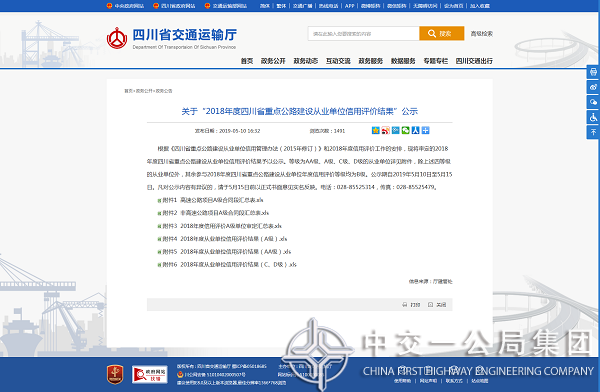Click the 关闭 close button below the article
Viewport: 600px width, 392px height.
coord(437,305)
